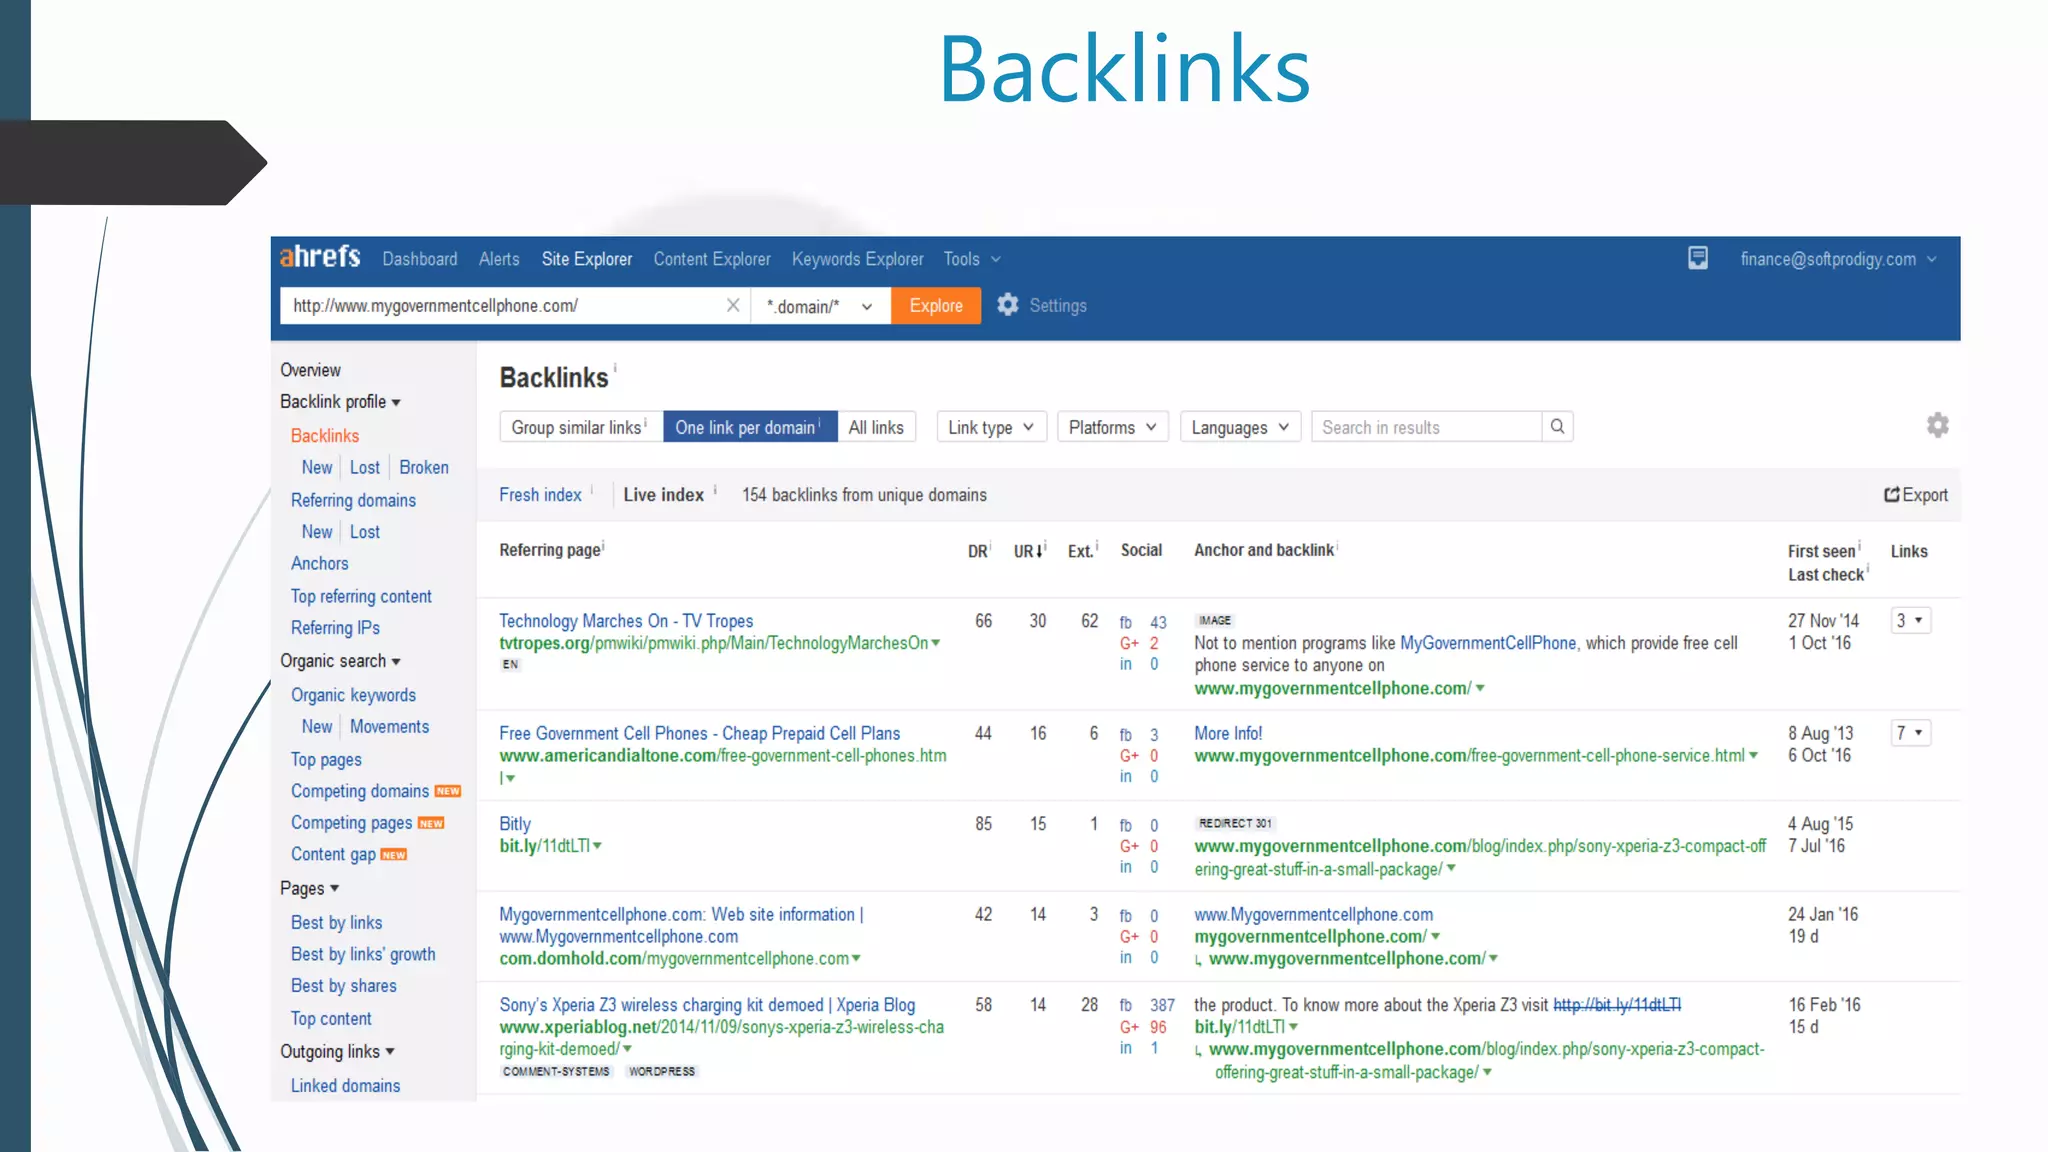The height and width of the screenshot is (1152, 2048).
Task: Open table settings gear at right of filters
Action: [x=1938, y=426]
